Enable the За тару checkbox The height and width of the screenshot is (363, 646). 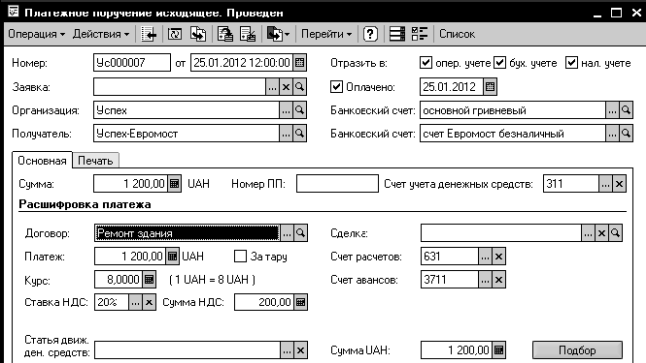tap(240, 256)
